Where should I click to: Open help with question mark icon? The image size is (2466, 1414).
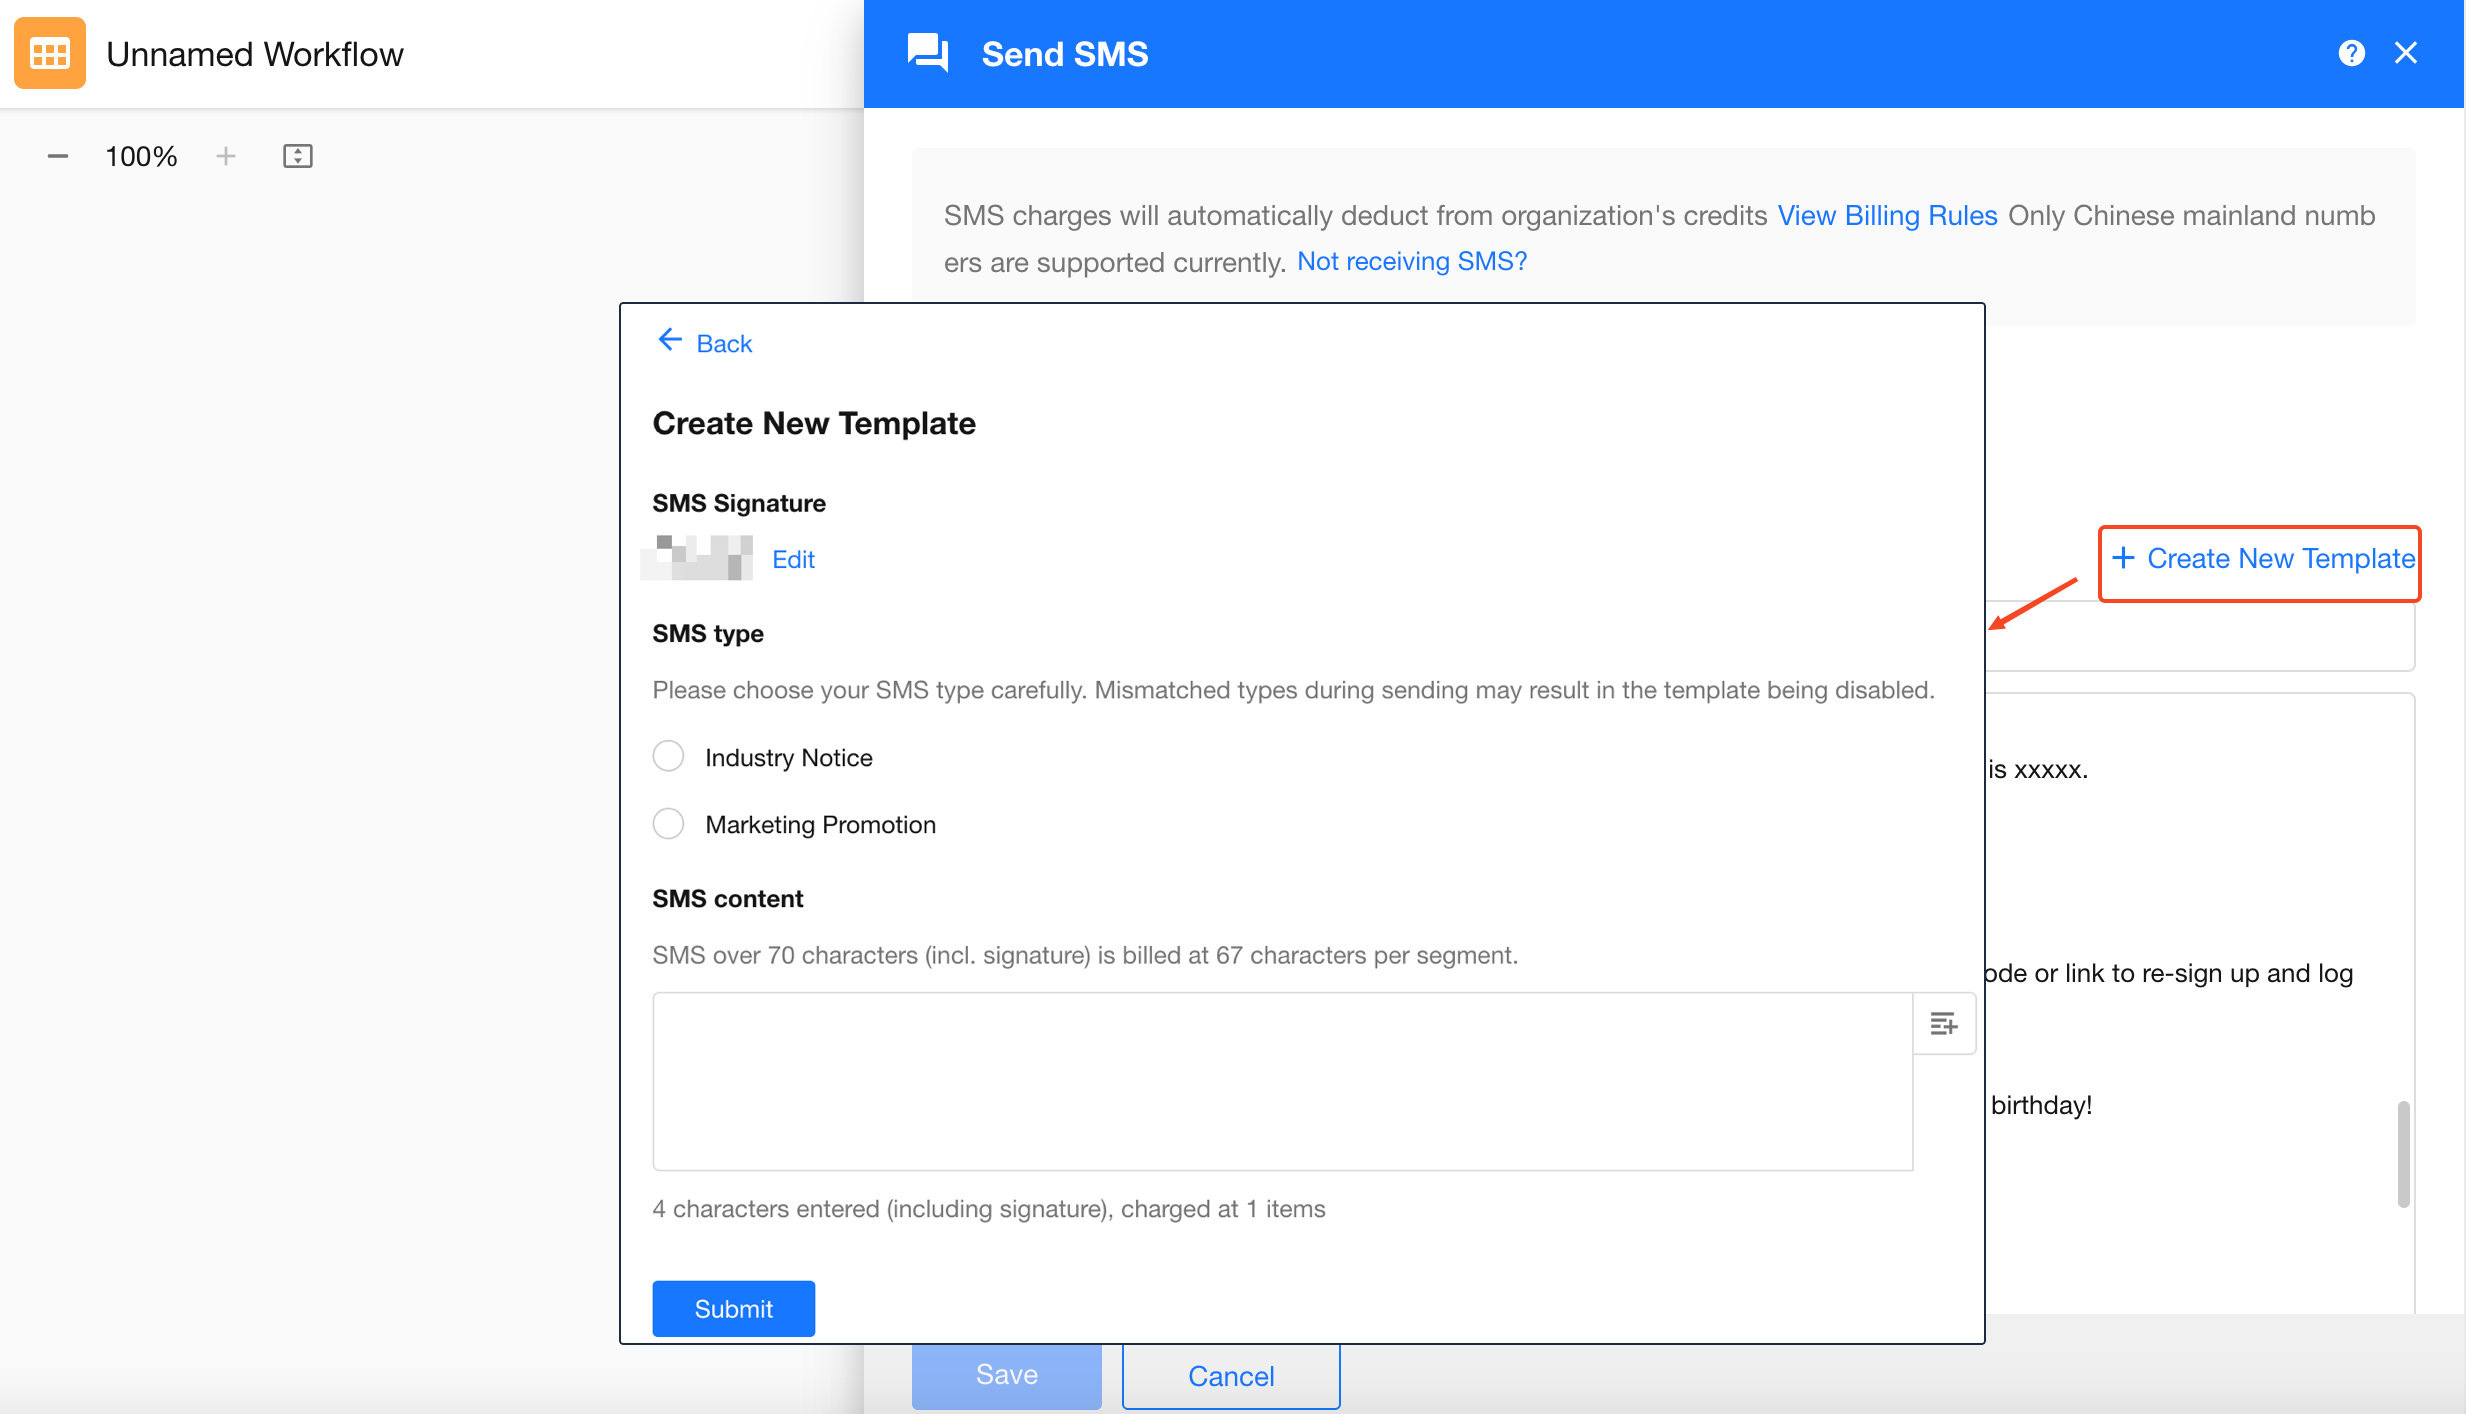[2351, 53]
